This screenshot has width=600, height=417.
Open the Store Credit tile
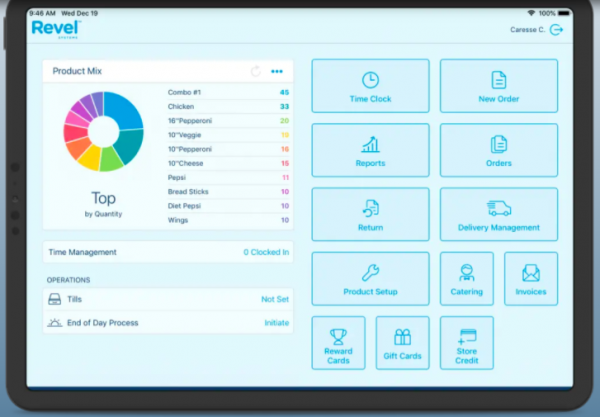tap(466, 343)
